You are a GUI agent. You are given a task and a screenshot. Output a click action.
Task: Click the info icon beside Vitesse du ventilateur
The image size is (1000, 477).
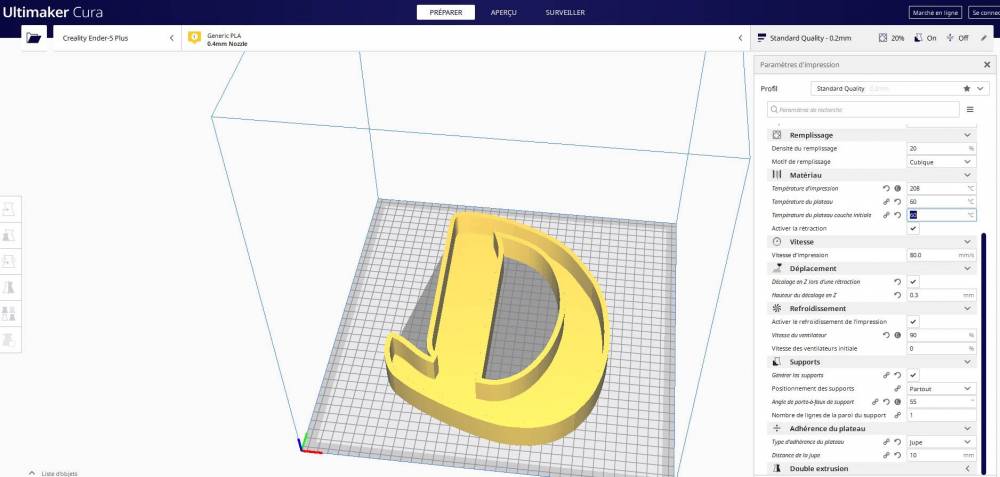click(897, 335)
